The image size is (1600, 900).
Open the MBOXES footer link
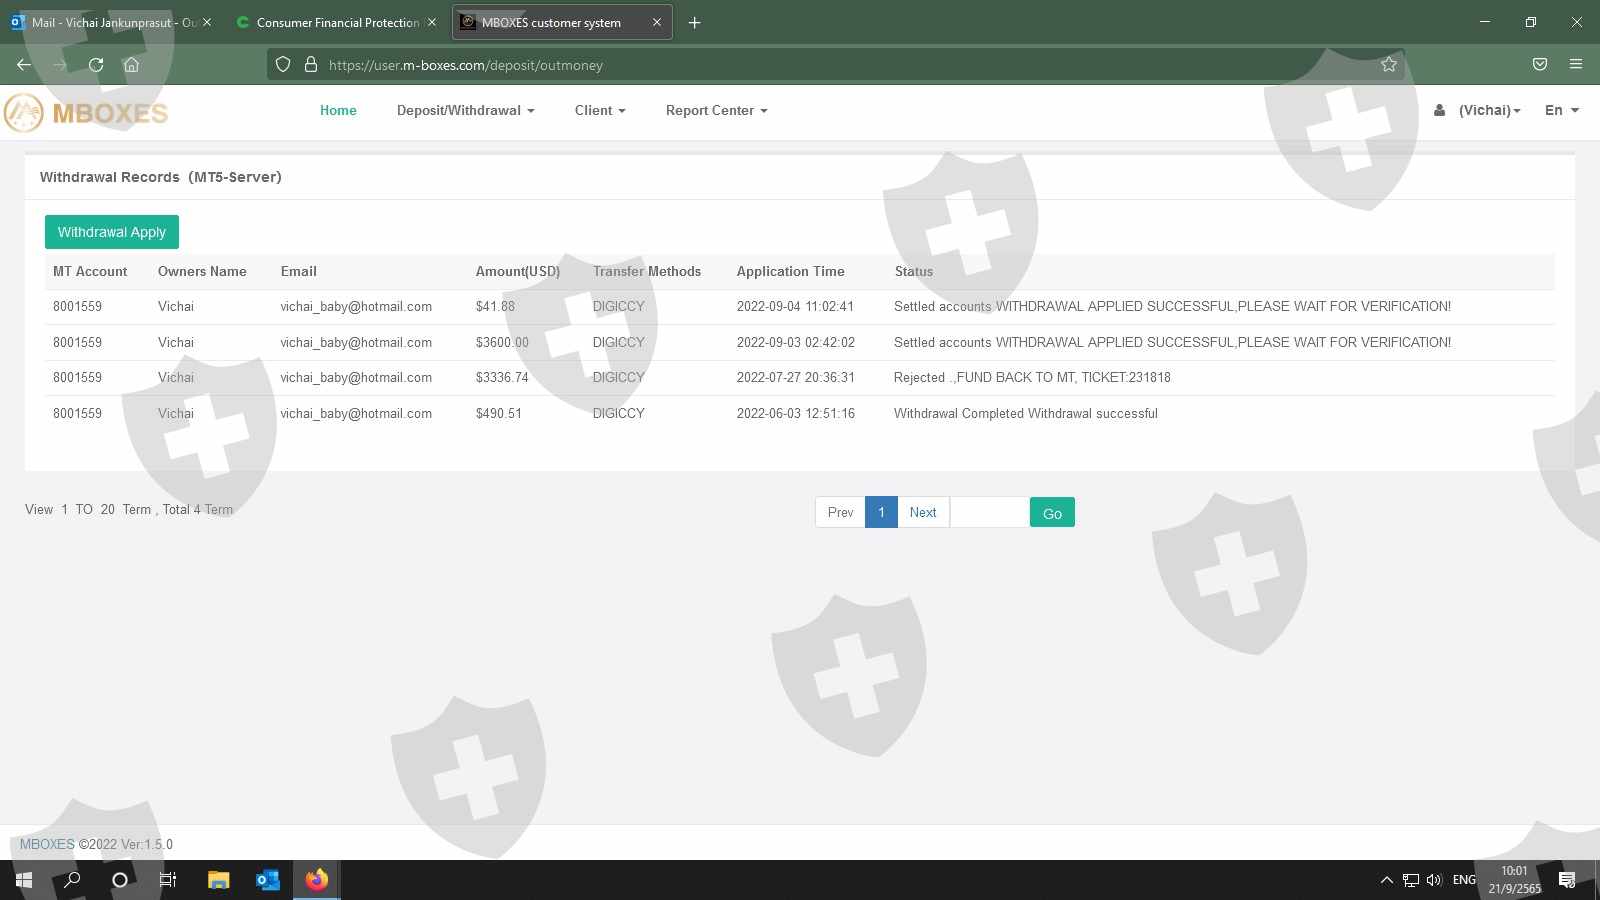(x=47, y=844)
